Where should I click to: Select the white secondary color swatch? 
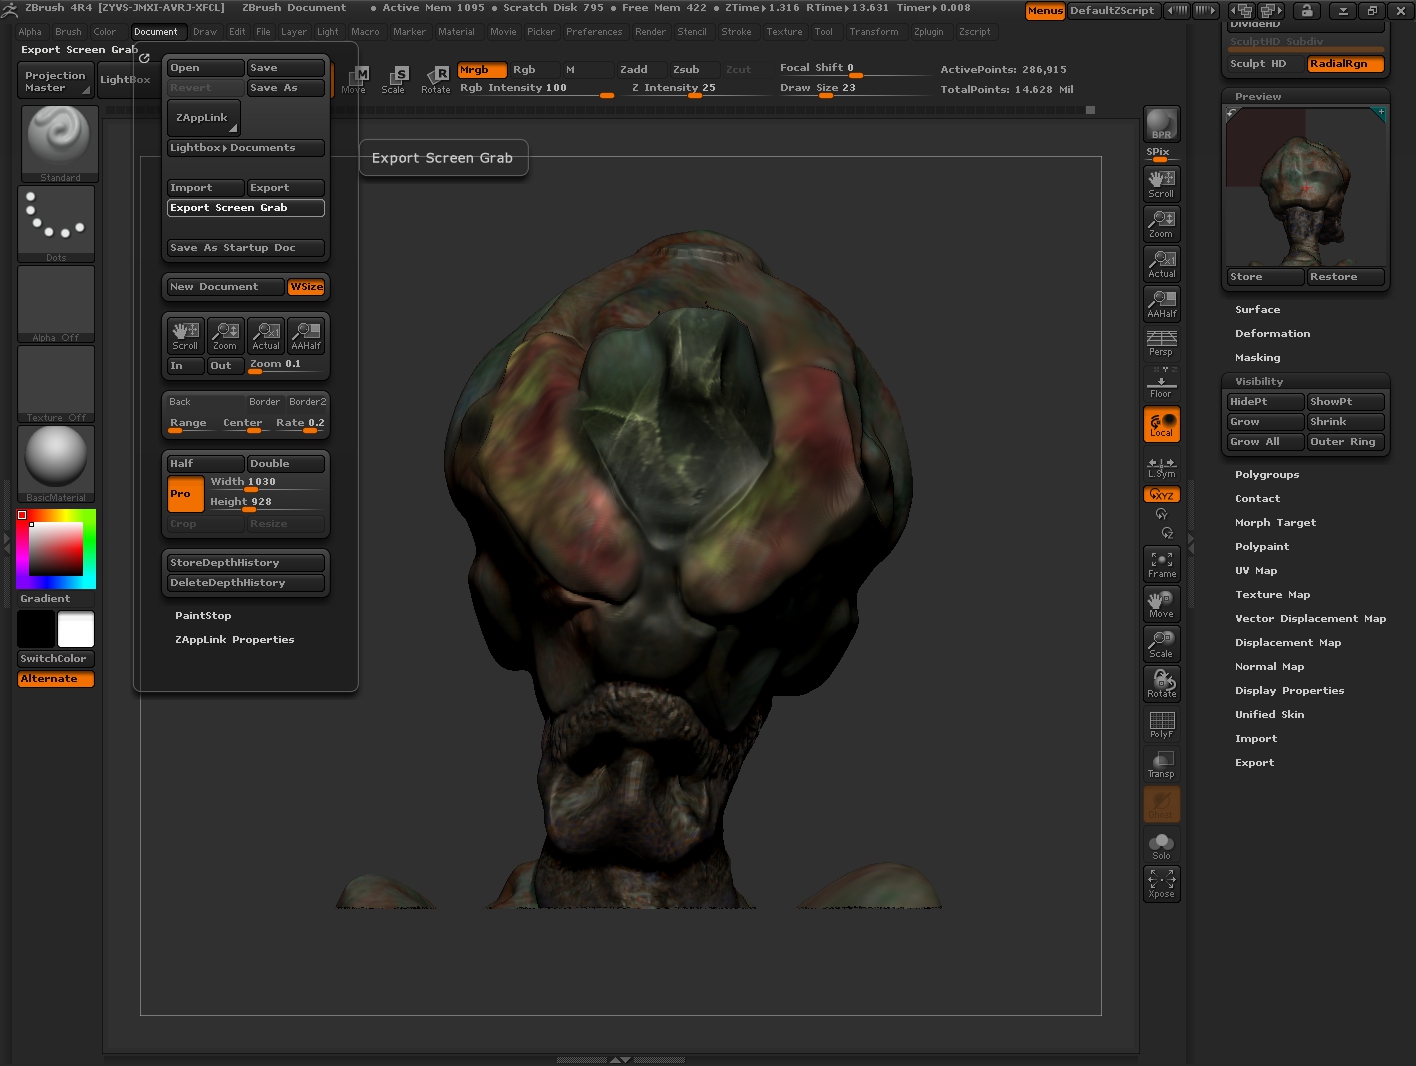coord(76,630)
